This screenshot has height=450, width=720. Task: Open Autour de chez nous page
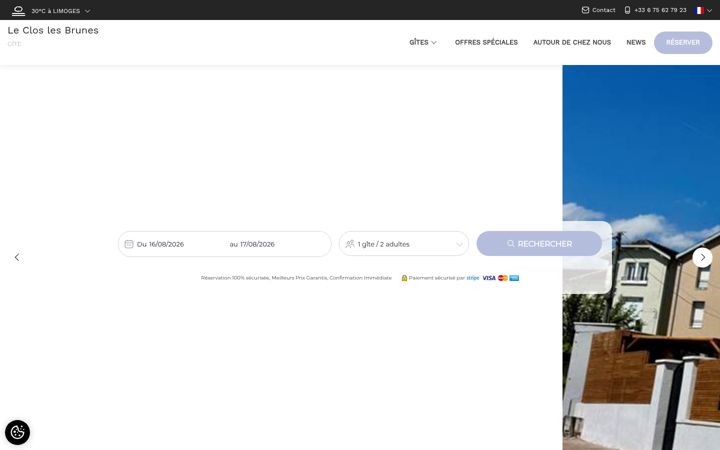[x=572, y=42]
